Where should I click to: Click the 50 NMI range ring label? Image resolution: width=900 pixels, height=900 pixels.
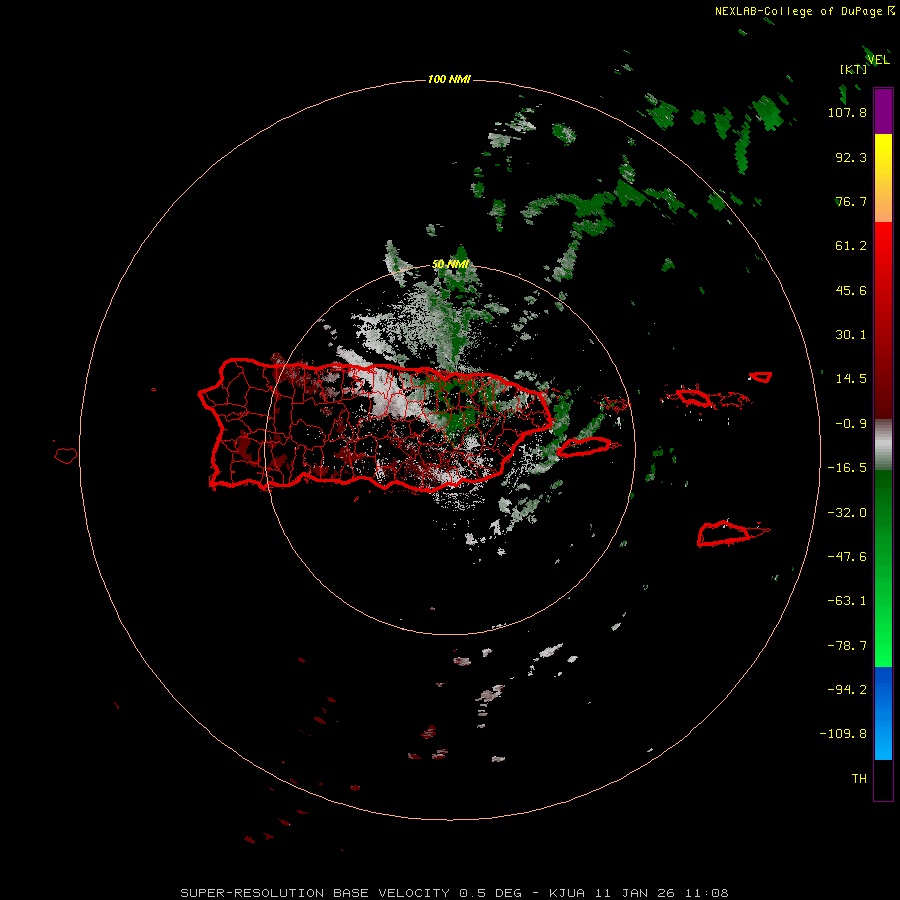451,264
